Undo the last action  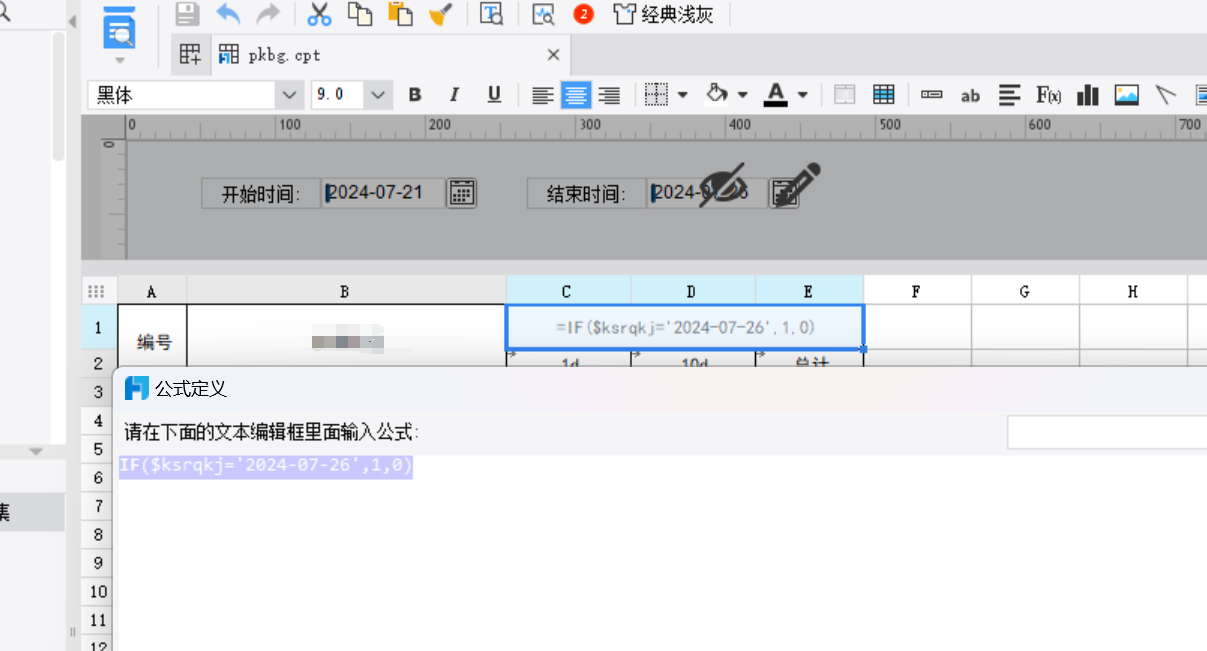click(x=228, y=14)
